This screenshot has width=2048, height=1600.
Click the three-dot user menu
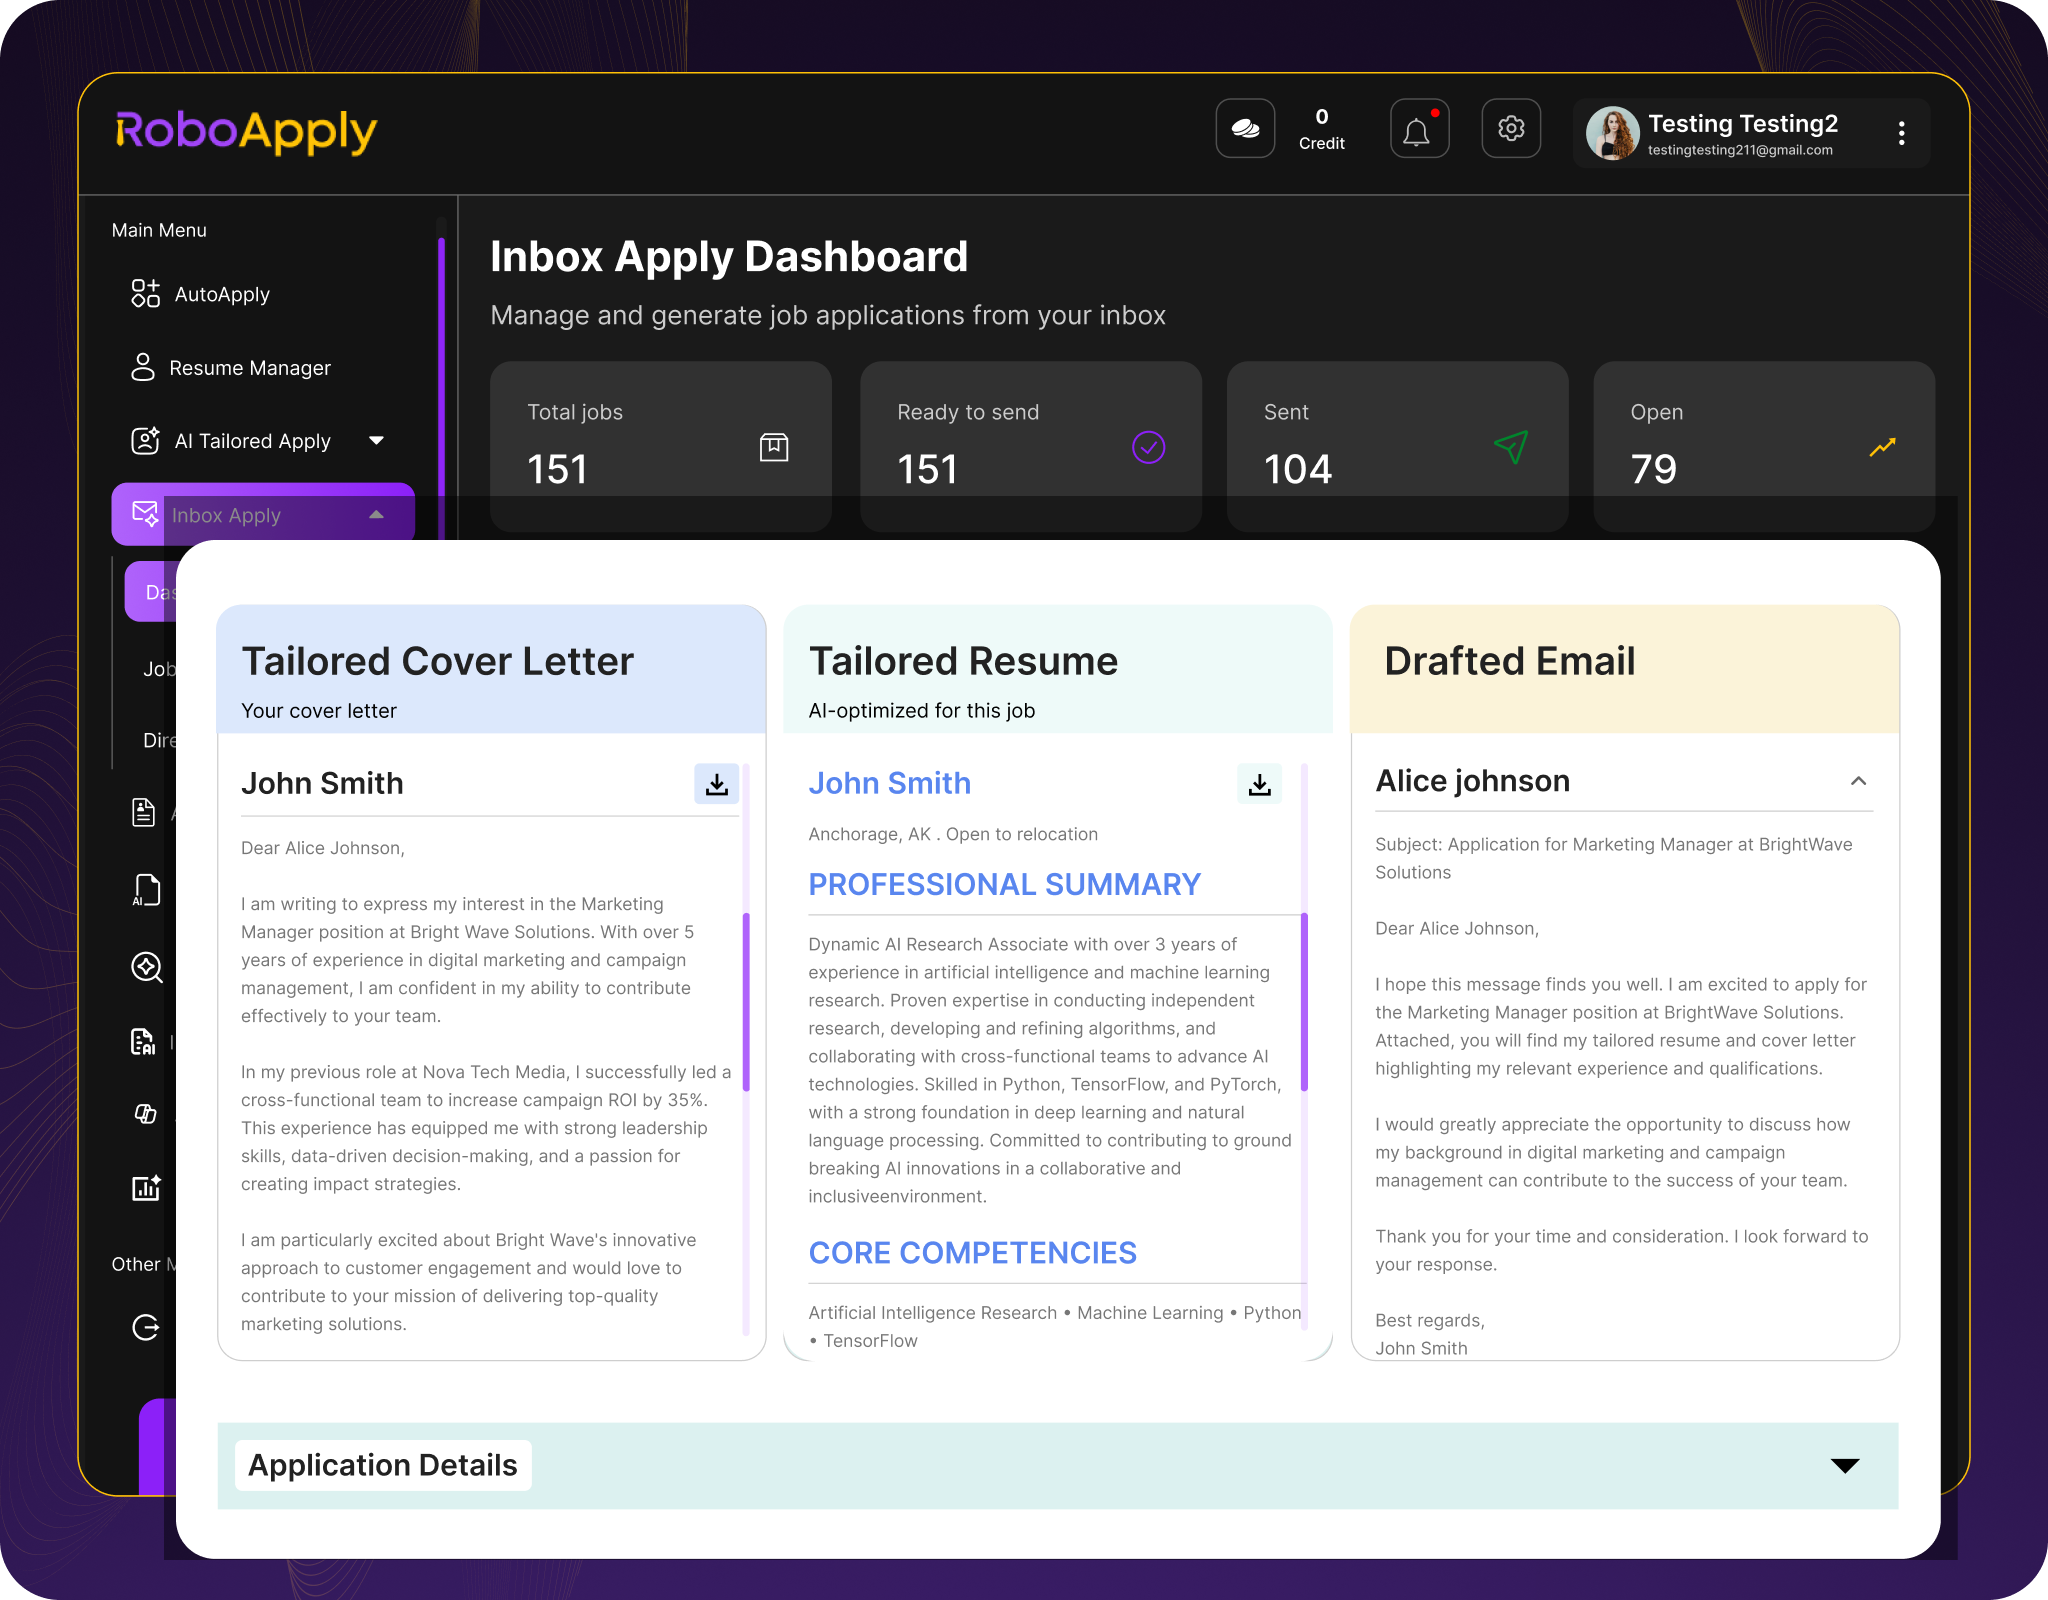coord(1901,133)
